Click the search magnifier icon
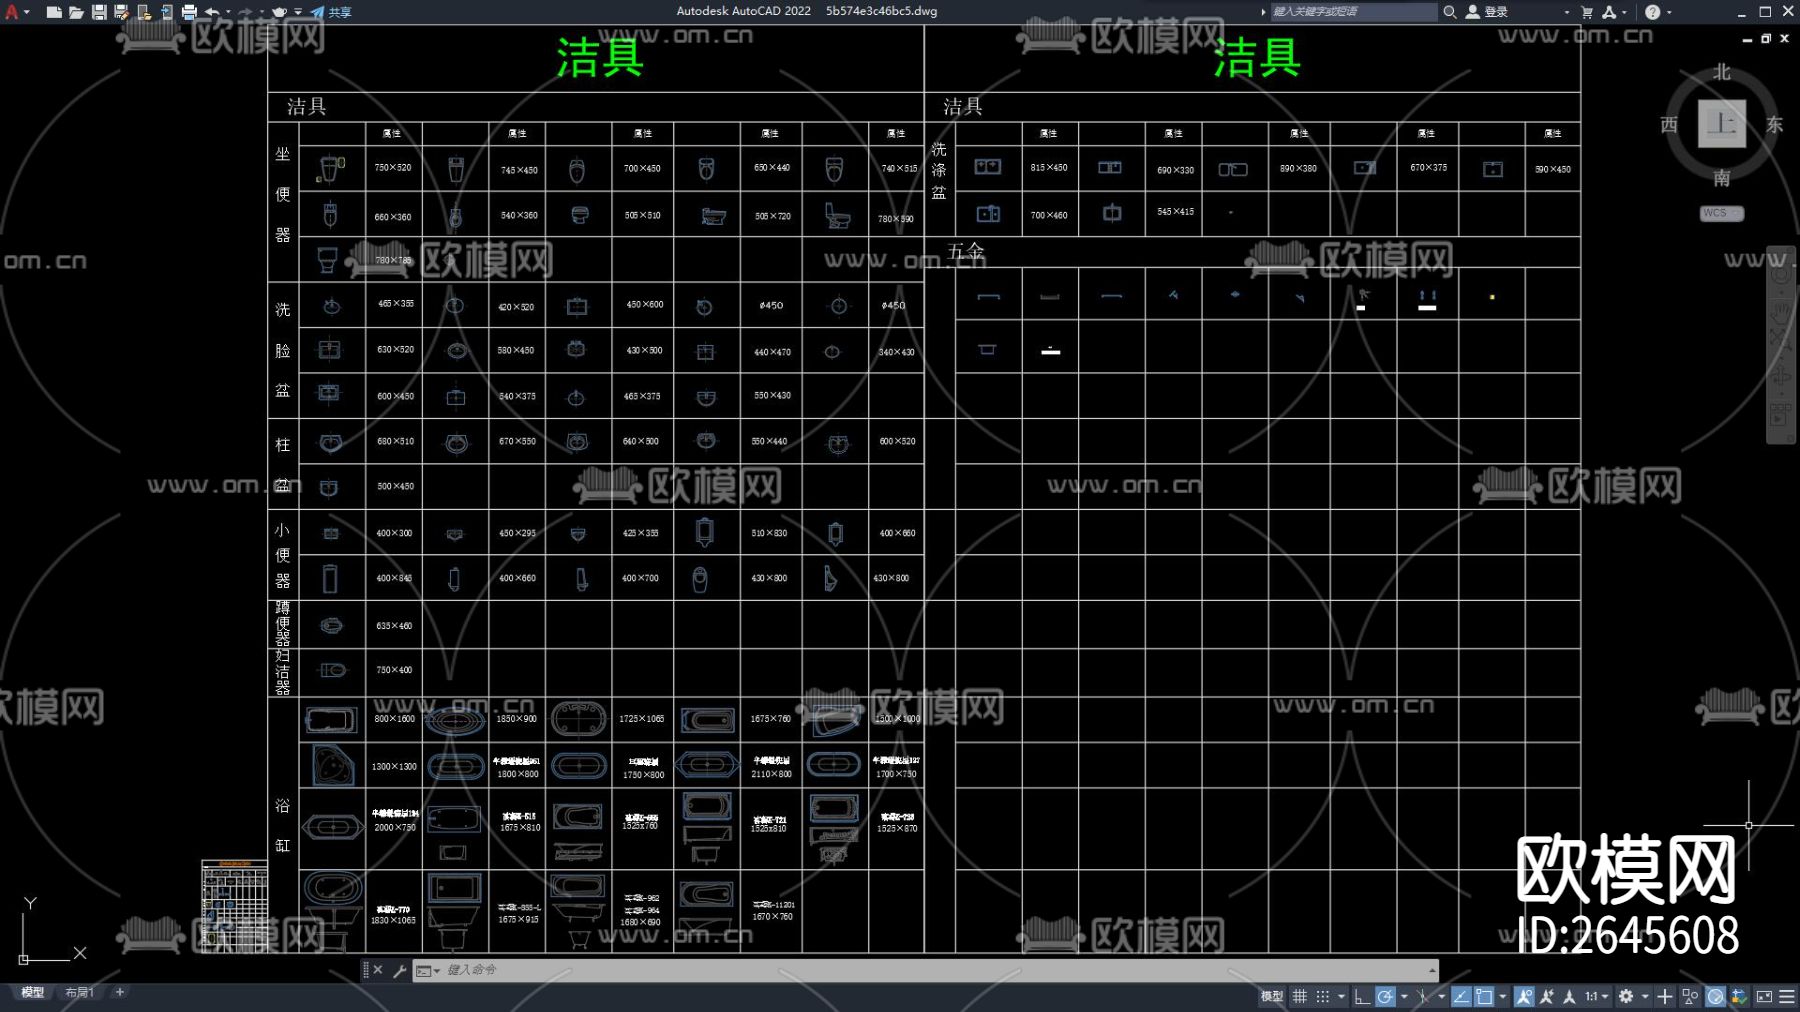Screen dimensions: 1800x1012 pyautogui.click(x=1449, y=12)
